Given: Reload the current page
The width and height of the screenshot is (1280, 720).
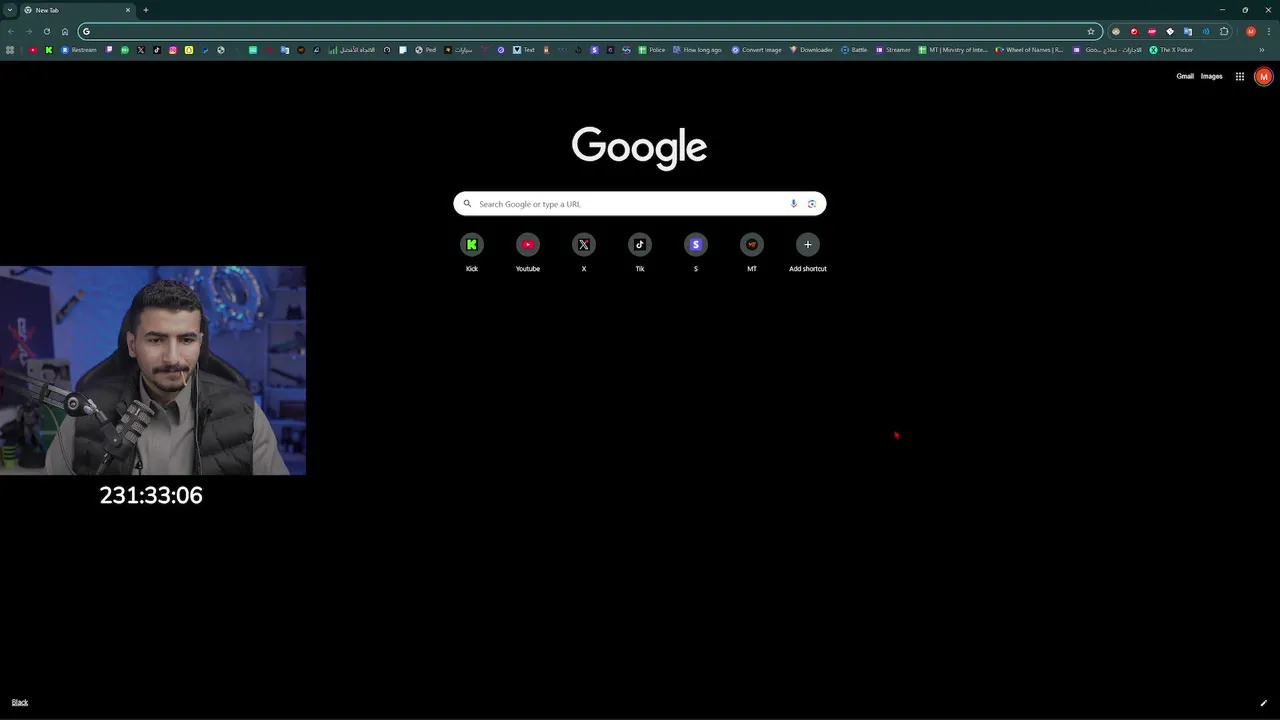Looking at the screenshot, I should coord(47,31).
